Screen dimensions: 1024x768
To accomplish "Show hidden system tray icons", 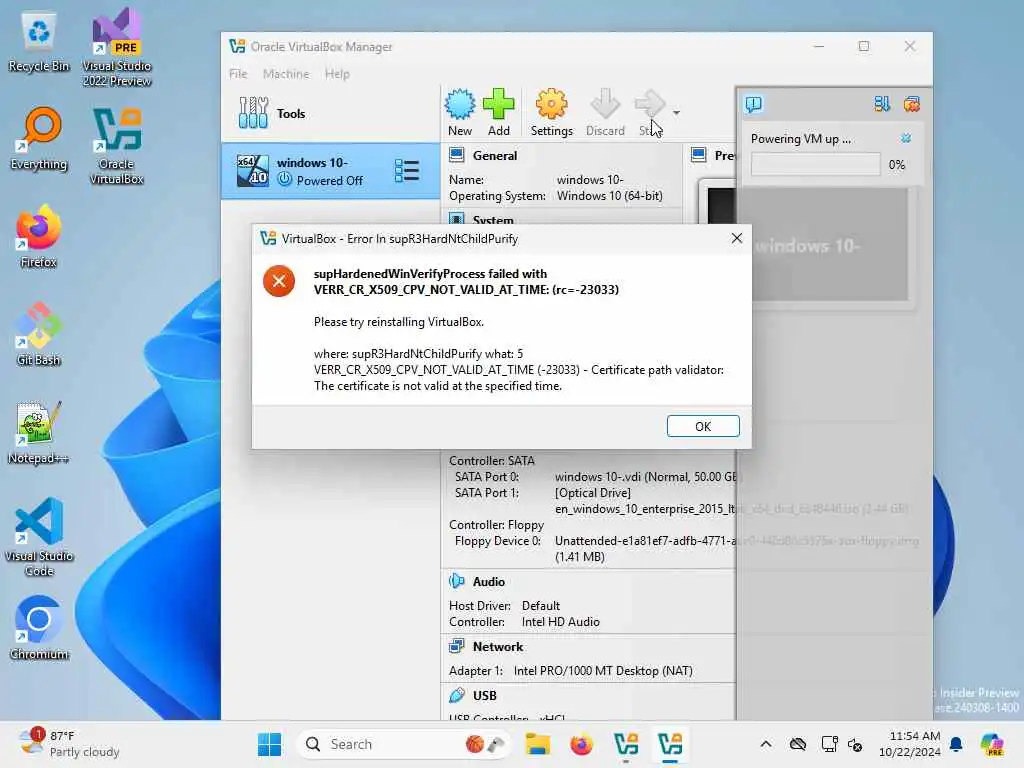I will [766, 744].
